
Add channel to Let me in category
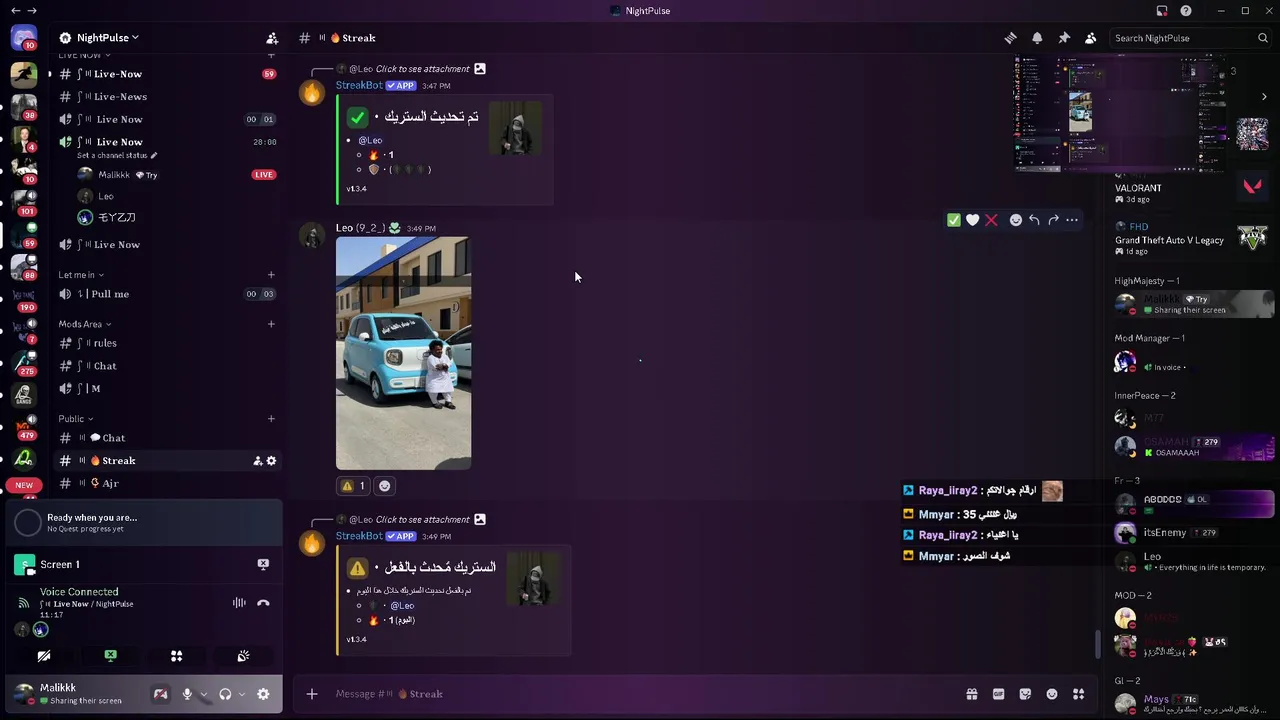coord(271,275)
